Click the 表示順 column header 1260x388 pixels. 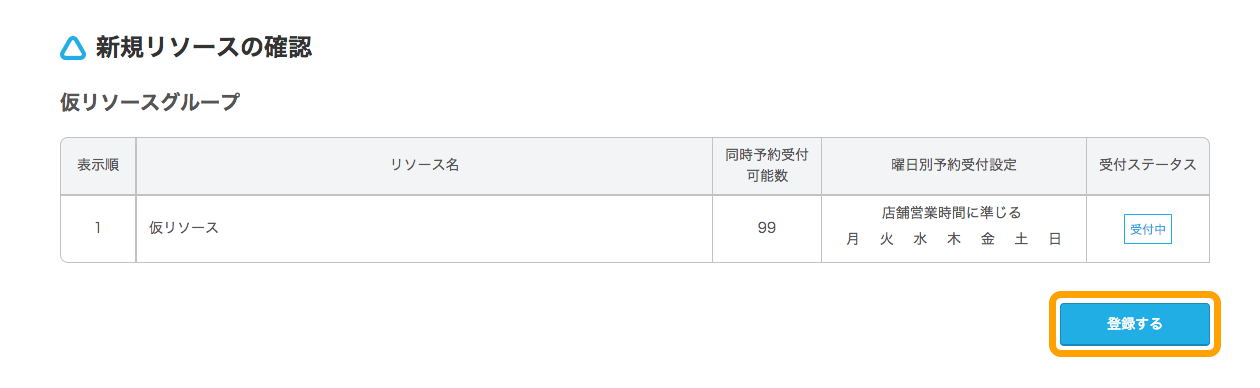pos(98,166)
